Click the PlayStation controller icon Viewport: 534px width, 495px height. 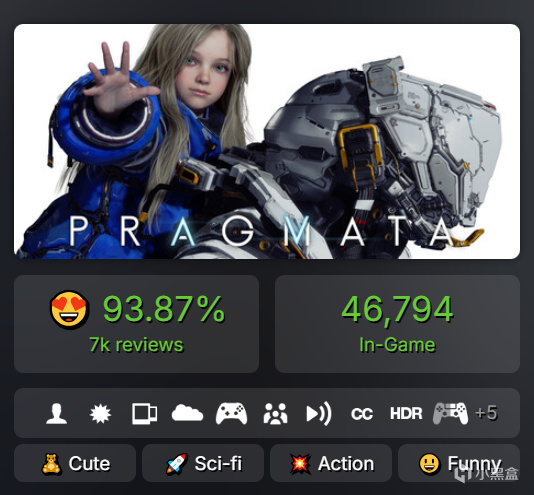[450, 414]
